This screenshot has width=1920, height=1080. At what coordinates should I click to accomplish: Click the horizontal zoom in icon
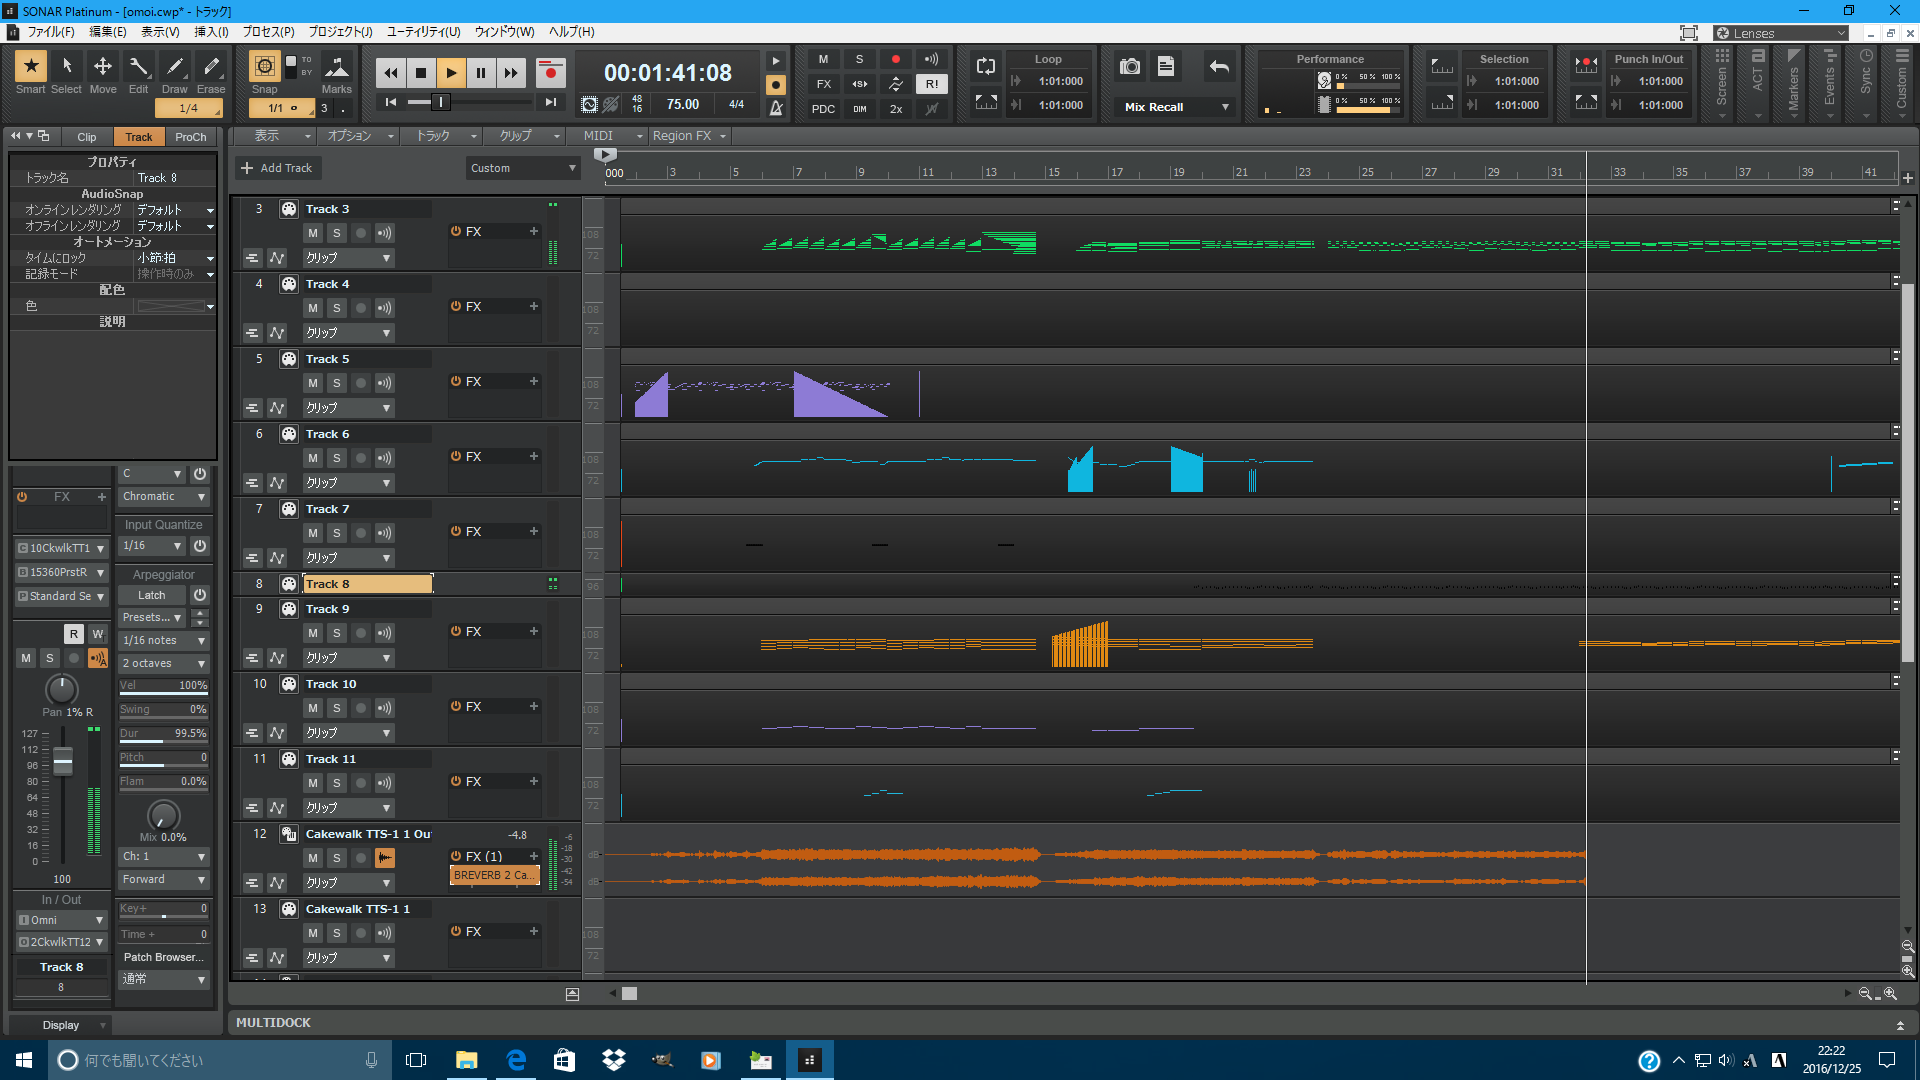(1890, 994)
